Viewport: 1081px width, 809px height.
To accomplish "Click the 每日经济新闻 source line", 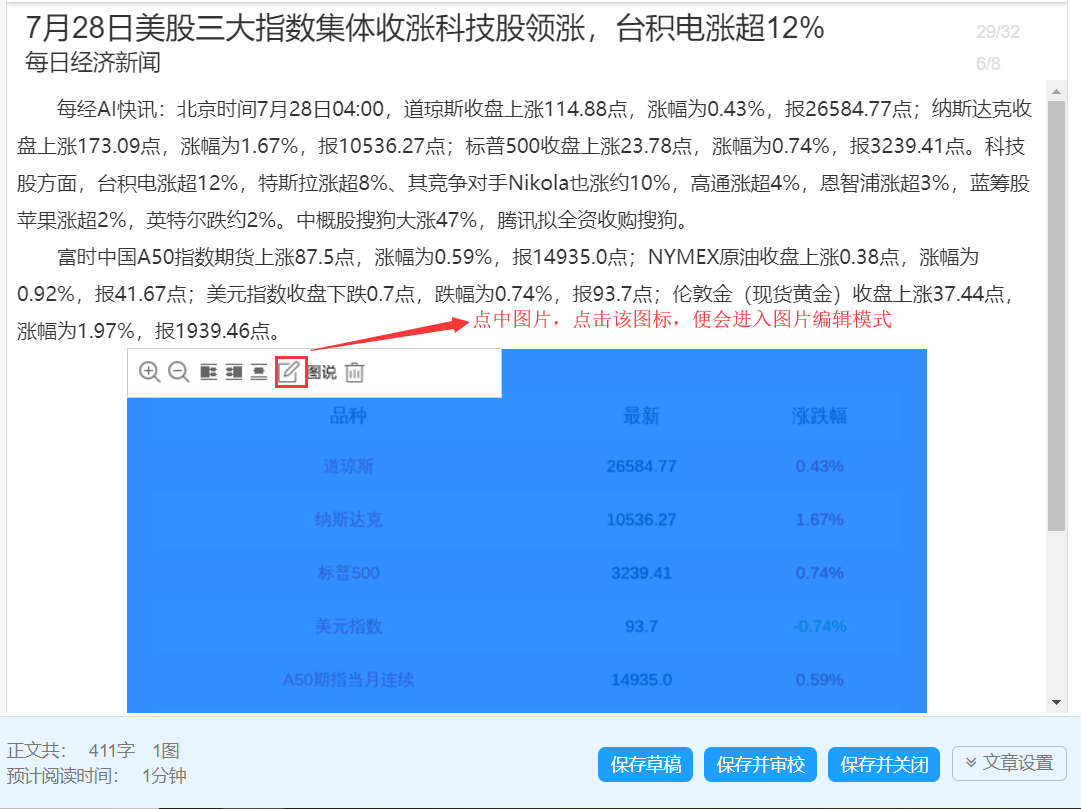I will coord(93,63).
